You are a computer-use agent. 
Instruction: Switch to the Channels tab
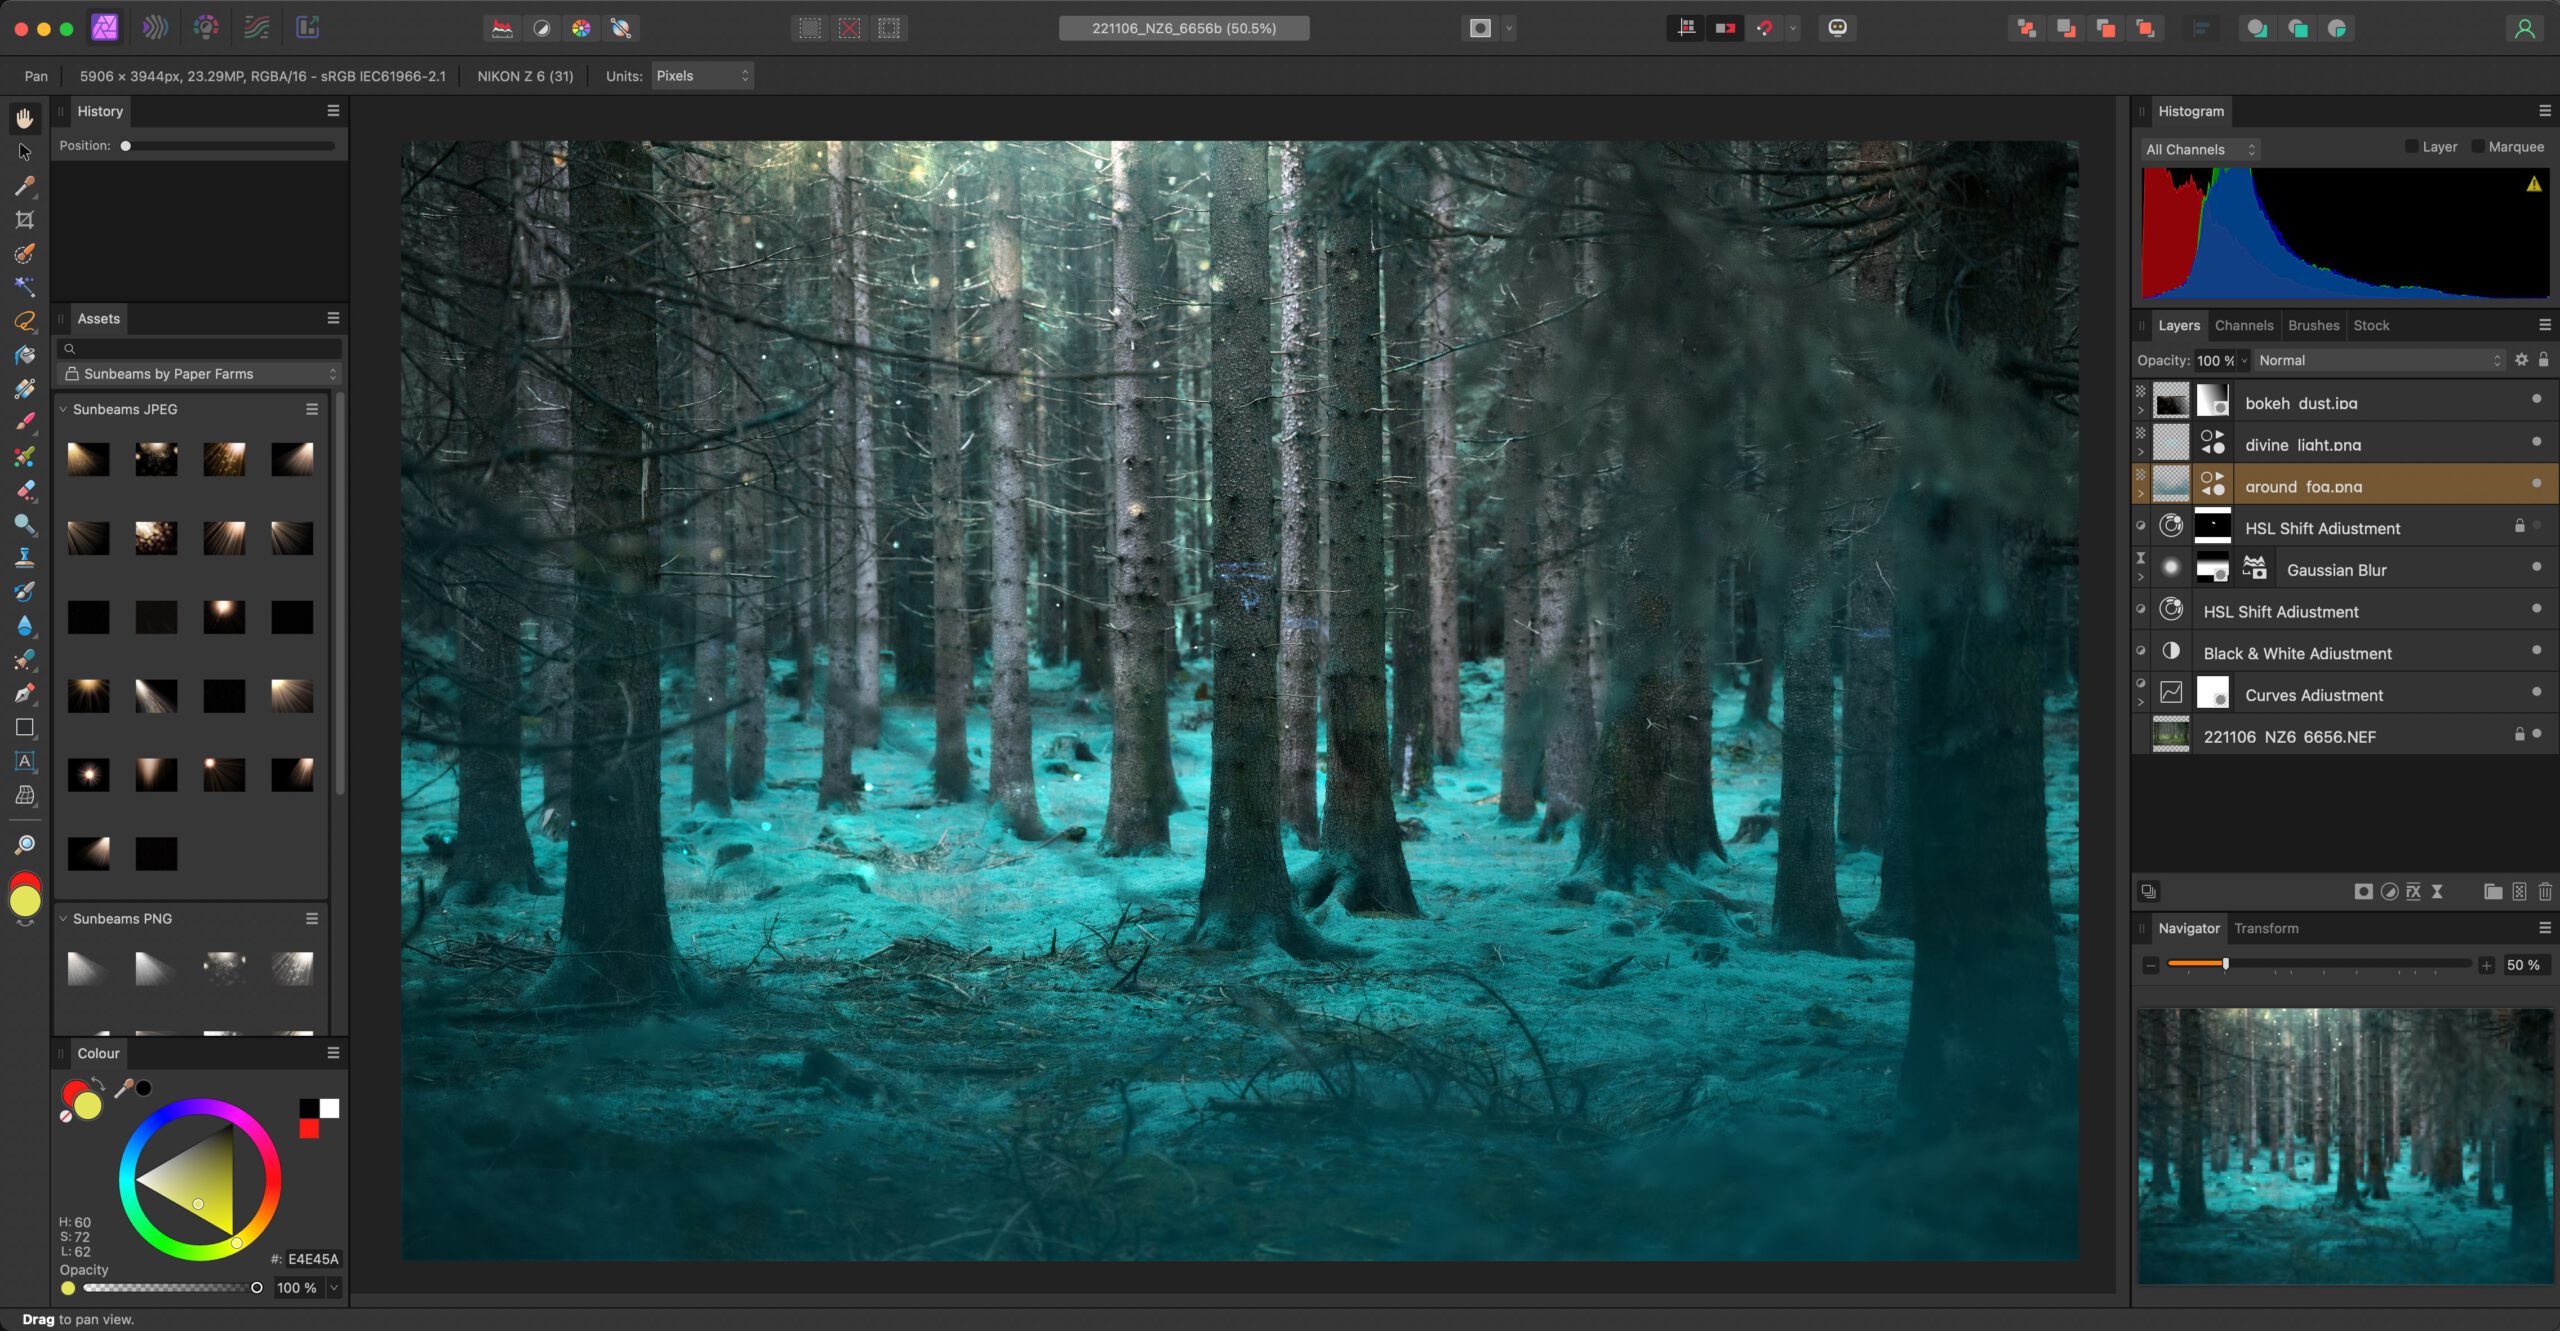2243,325
